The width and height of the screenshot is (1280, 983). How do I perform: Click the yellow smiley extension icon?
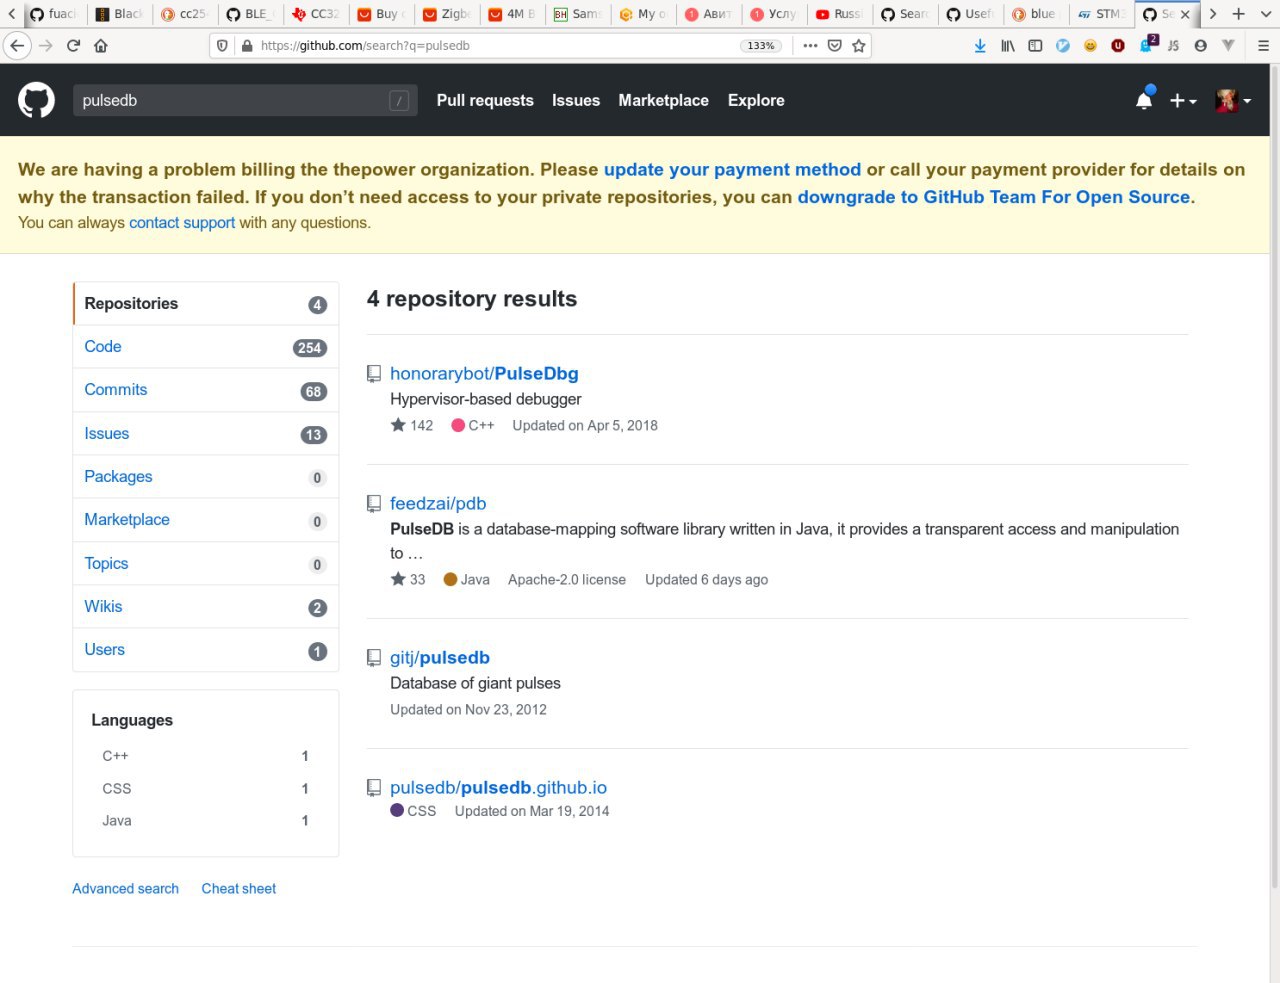[1090, 45]
